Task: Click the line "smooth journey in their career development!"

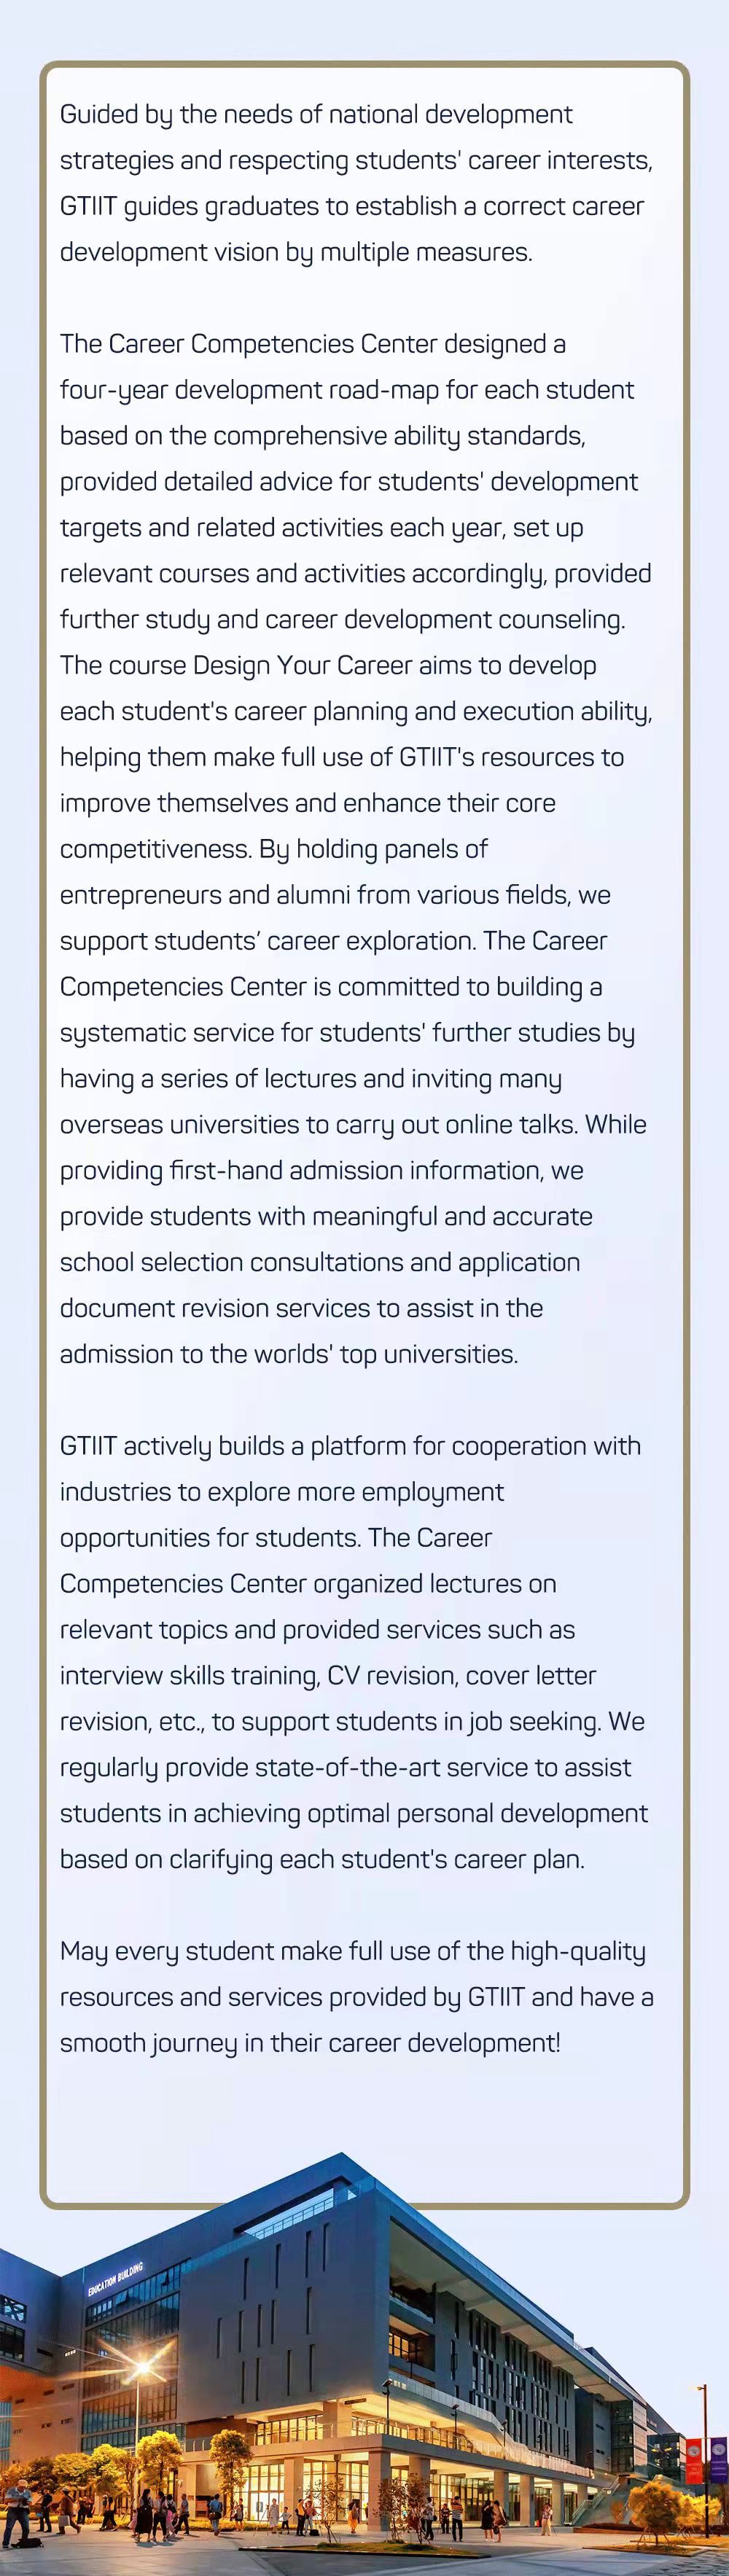Action: [310, 2043]
